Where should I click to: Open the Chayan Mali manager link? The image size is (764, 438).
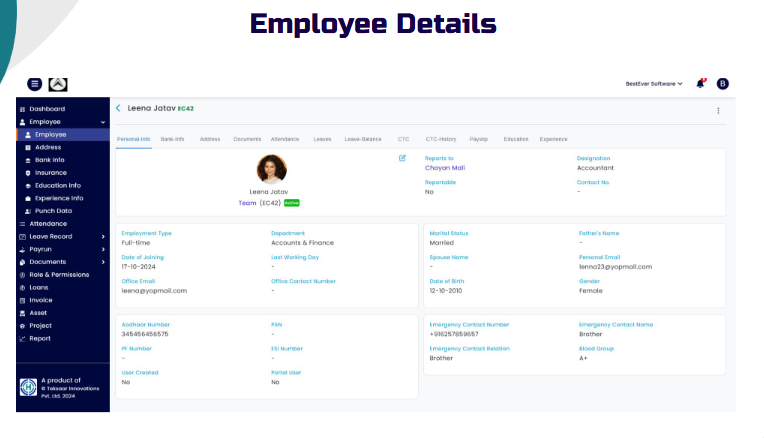(445, 168)
